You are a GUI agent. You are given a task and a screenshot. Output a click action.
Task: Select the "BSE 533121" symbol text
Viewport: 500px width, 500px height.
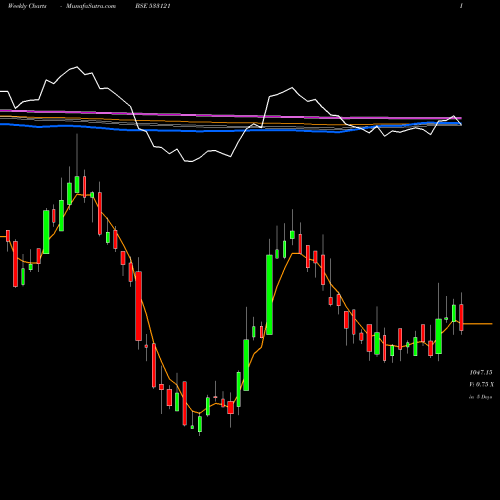(x=153, y=6)
